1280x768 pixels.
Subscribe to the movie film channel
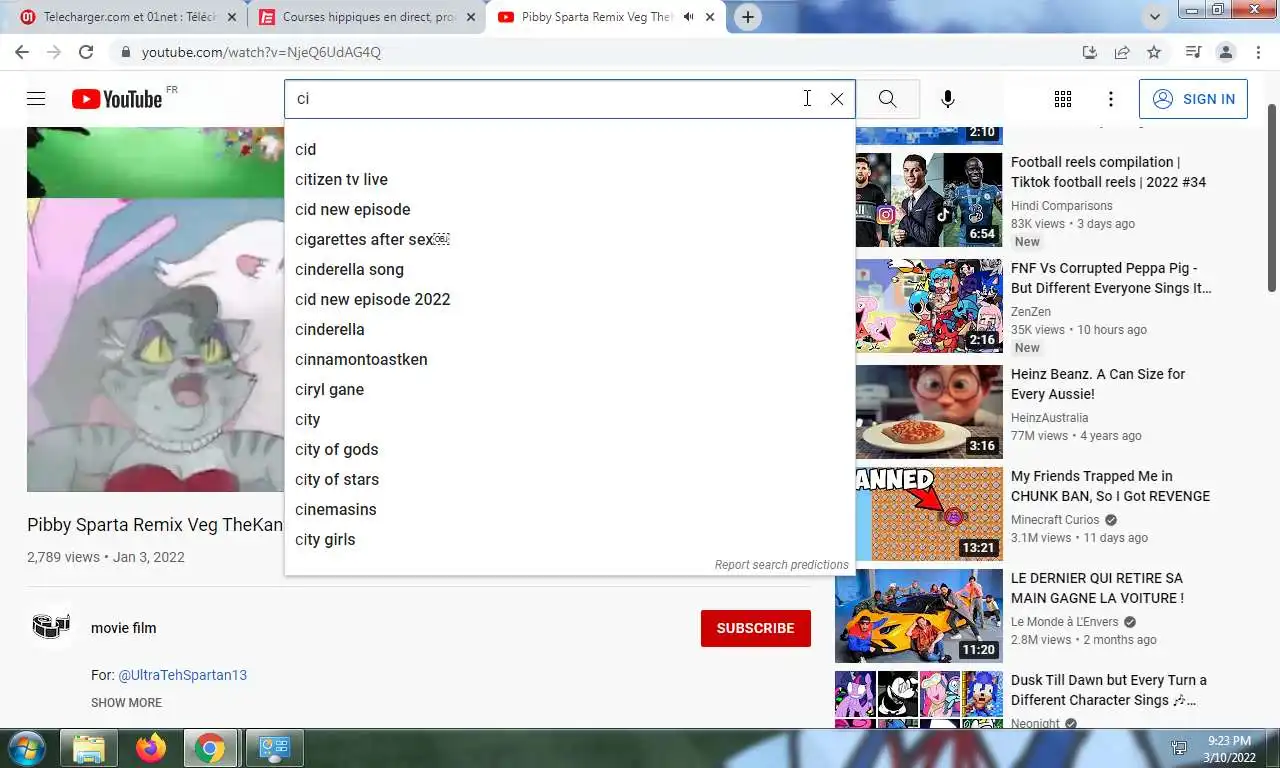[x=755, y=628]
